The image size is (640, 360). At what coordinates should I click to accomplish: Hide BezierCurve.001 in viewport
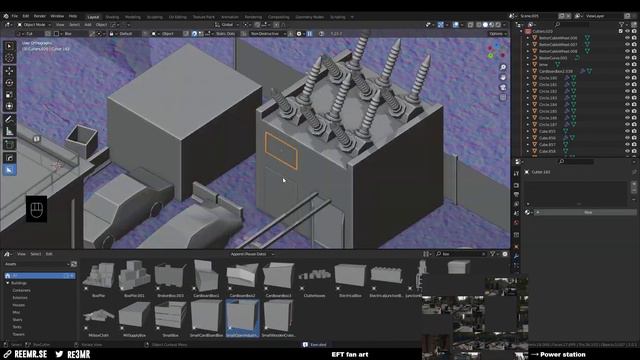tap(627, 58)
